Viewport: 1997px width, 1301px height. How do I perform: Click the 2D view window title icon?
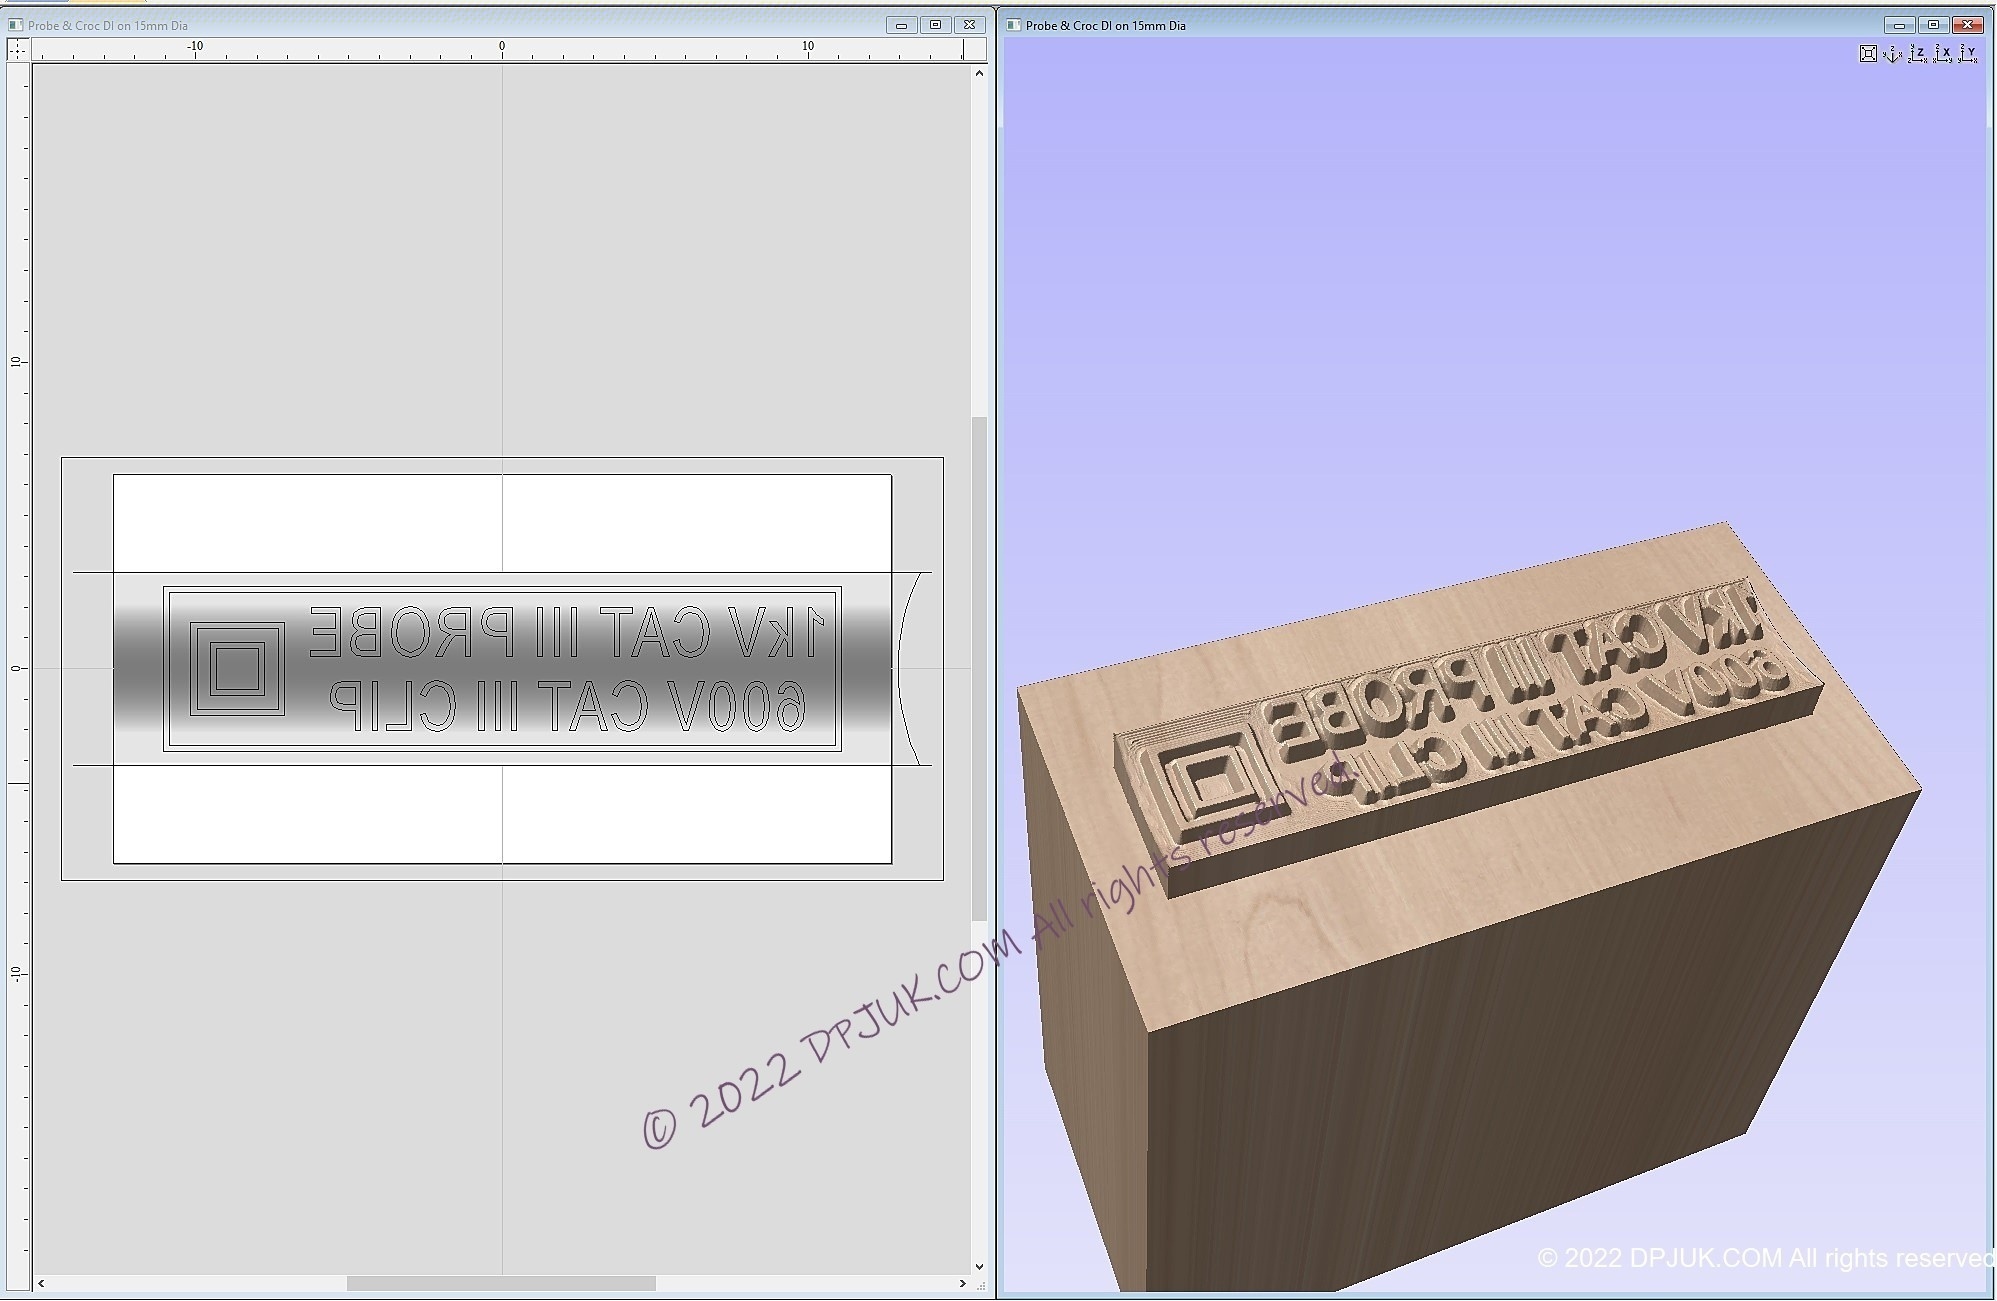point(15,25)
